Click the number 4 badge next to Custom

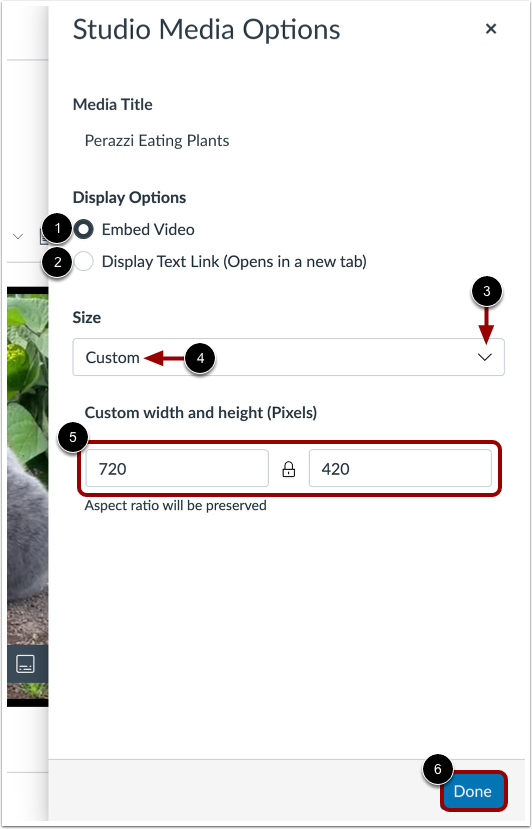coord(200,358)
